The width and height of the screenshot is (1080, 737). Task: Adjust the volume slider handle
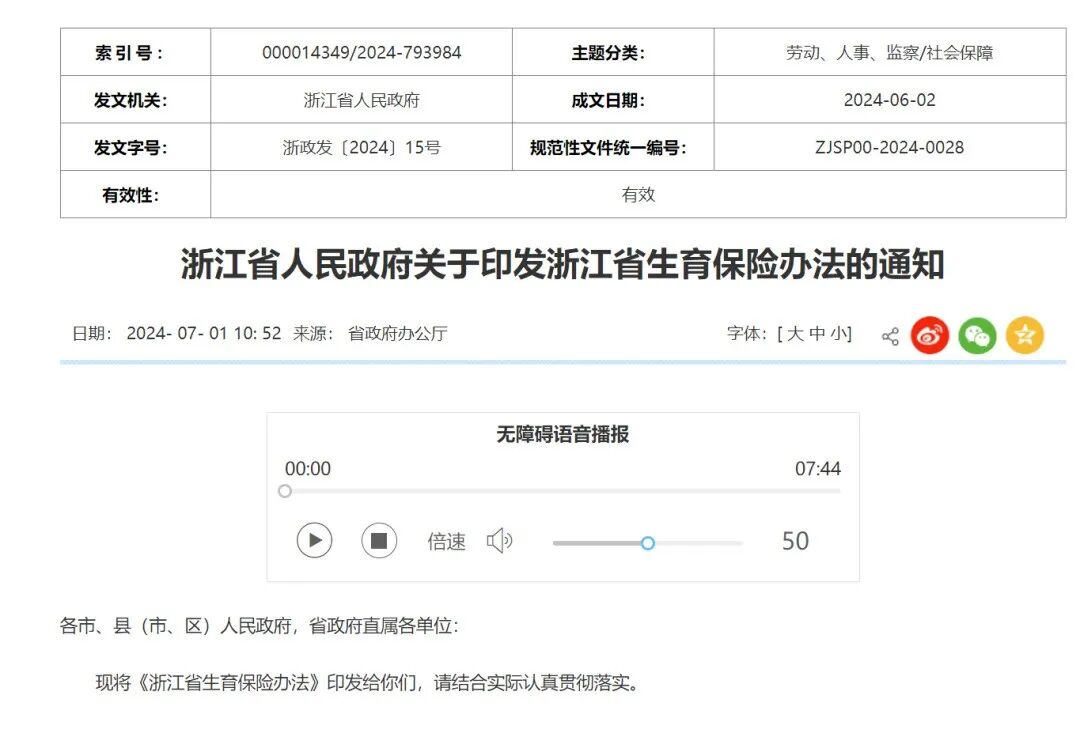(647, 543)
